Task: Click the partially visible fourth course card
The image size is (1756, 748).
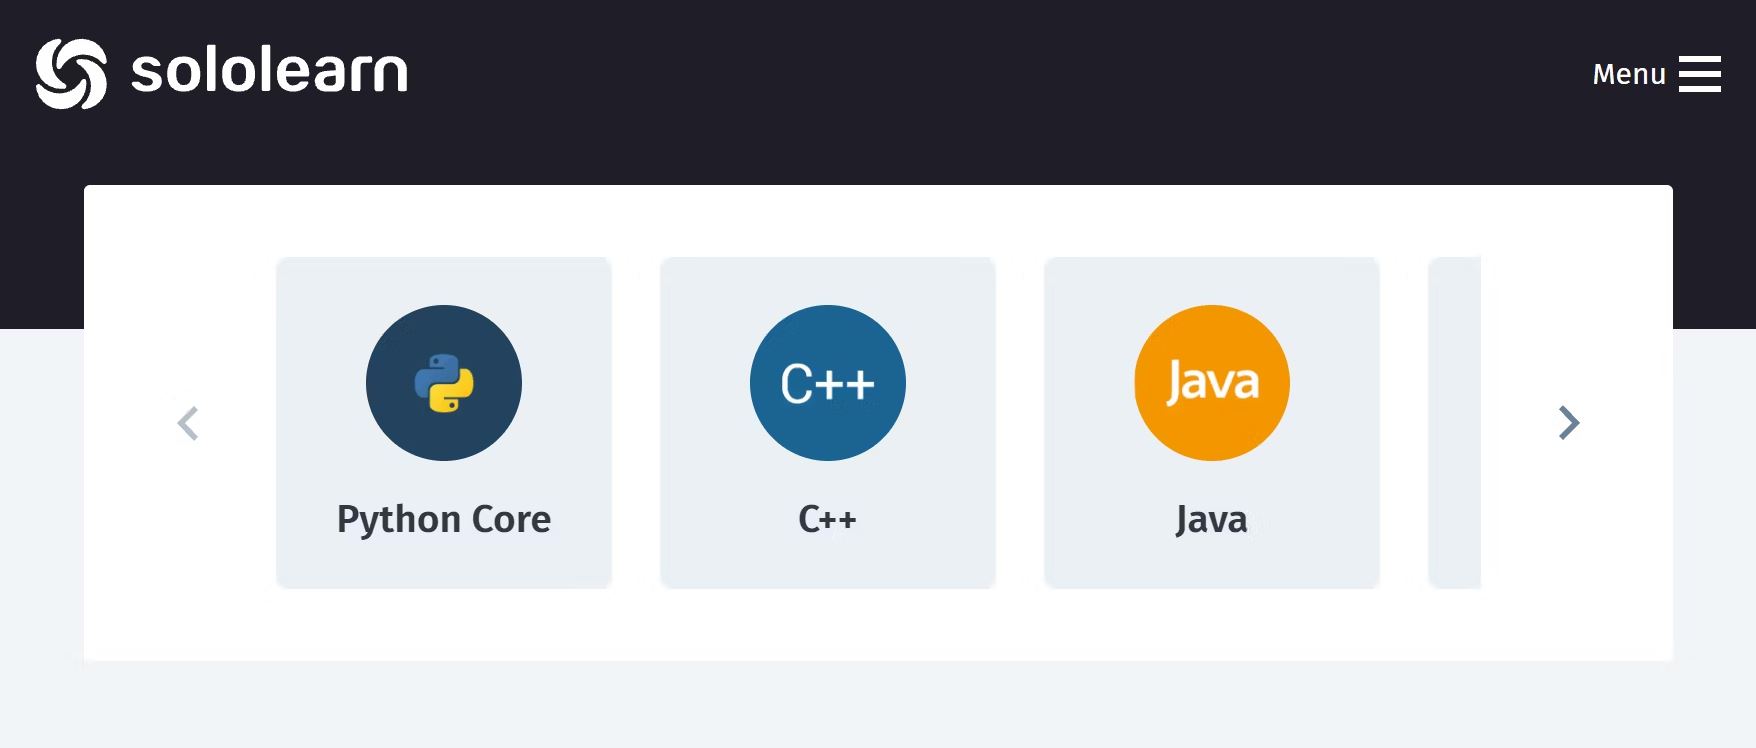Action: point(1455,422)
